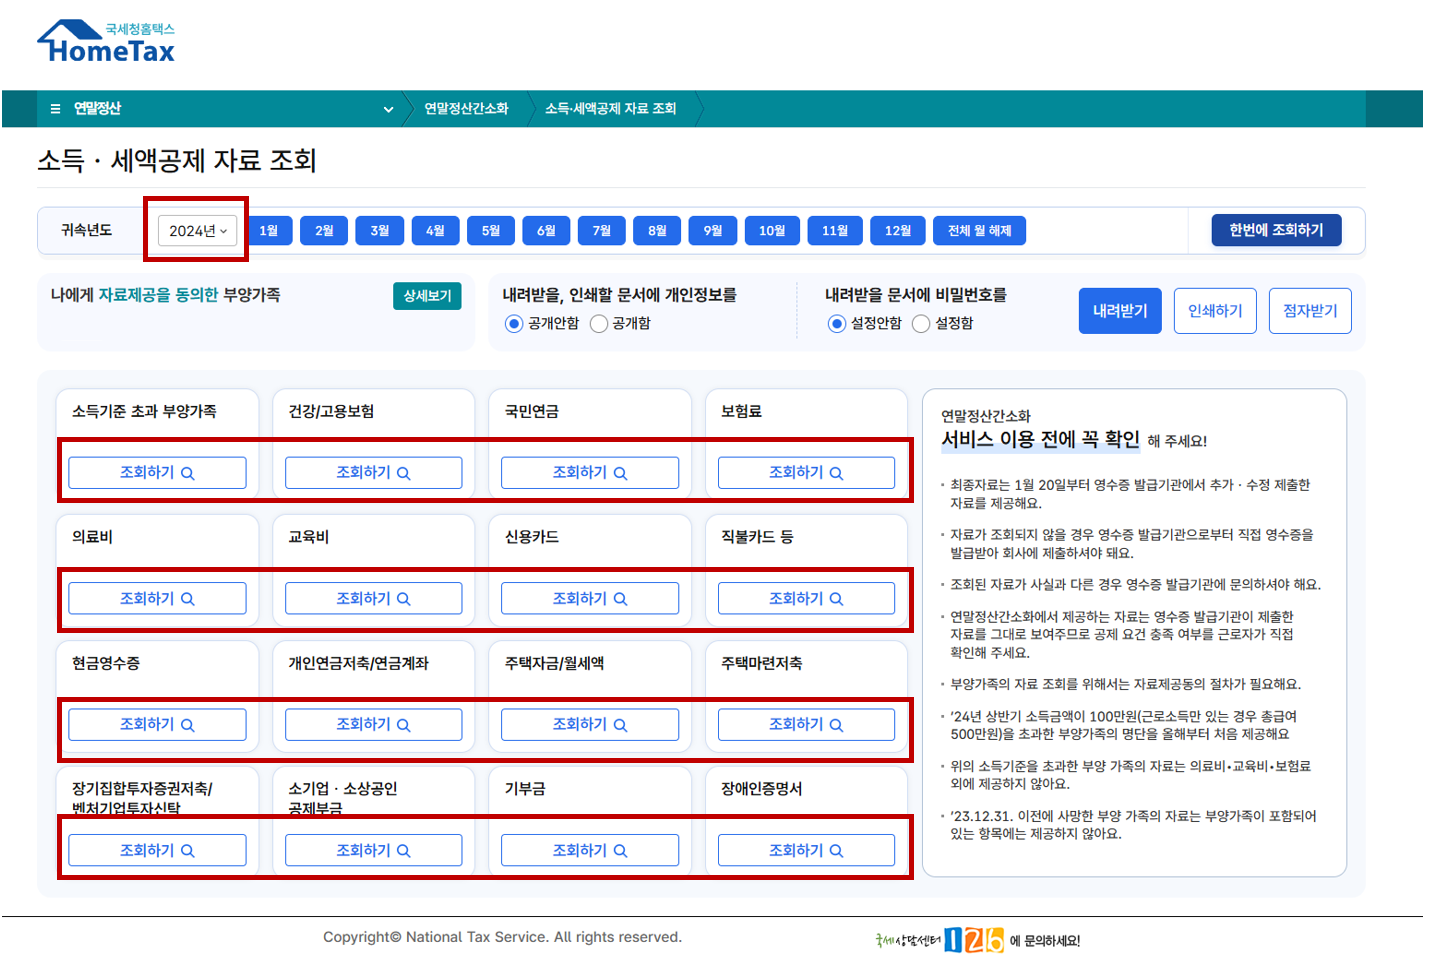The image size is (1434, 977).
Task: Expand the 연말정산 menu chevron
Action: (388, 109)
